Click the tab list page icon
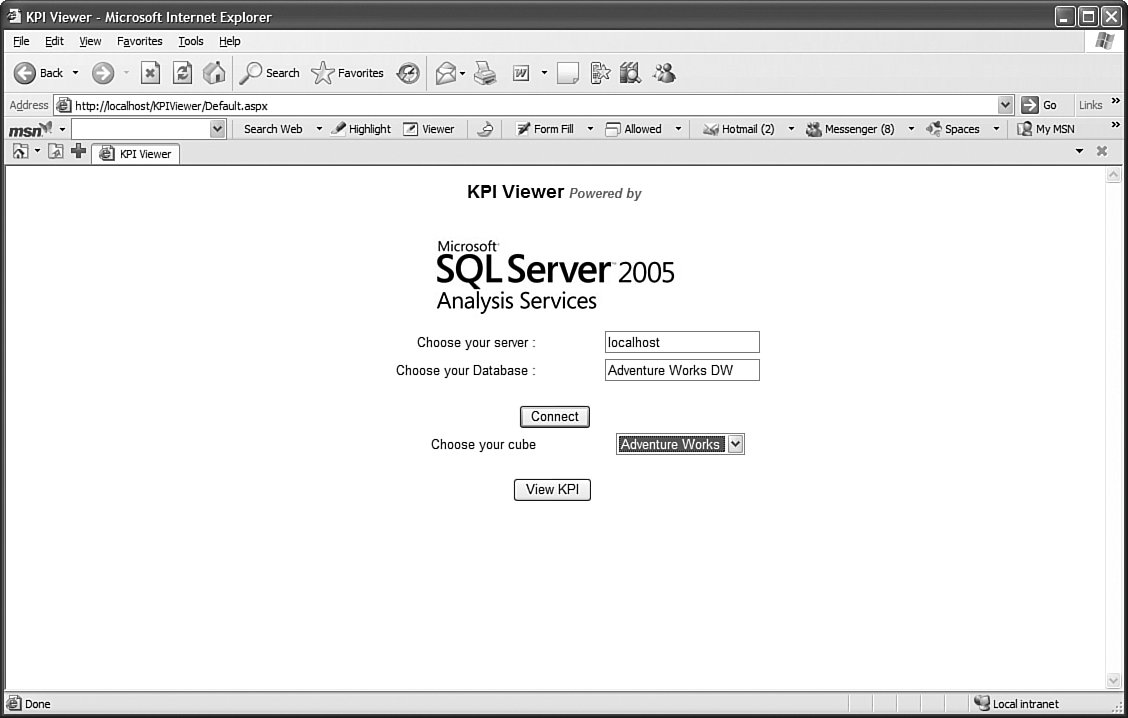The image size is (1128, 718). [x=55, y=151]
